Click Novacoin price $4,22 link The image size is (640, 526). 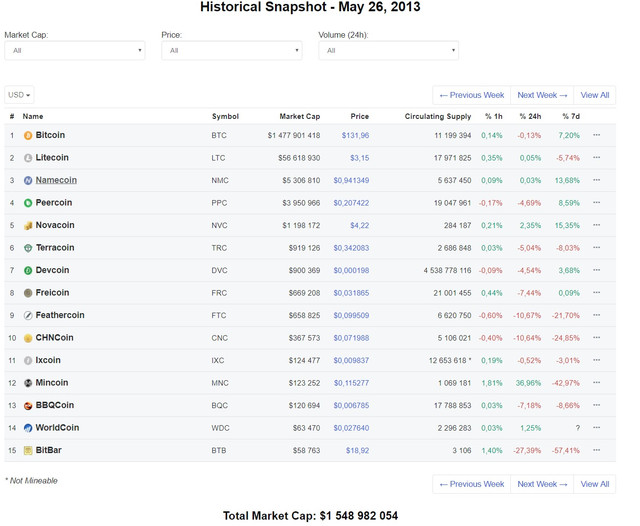click(360, 225)
